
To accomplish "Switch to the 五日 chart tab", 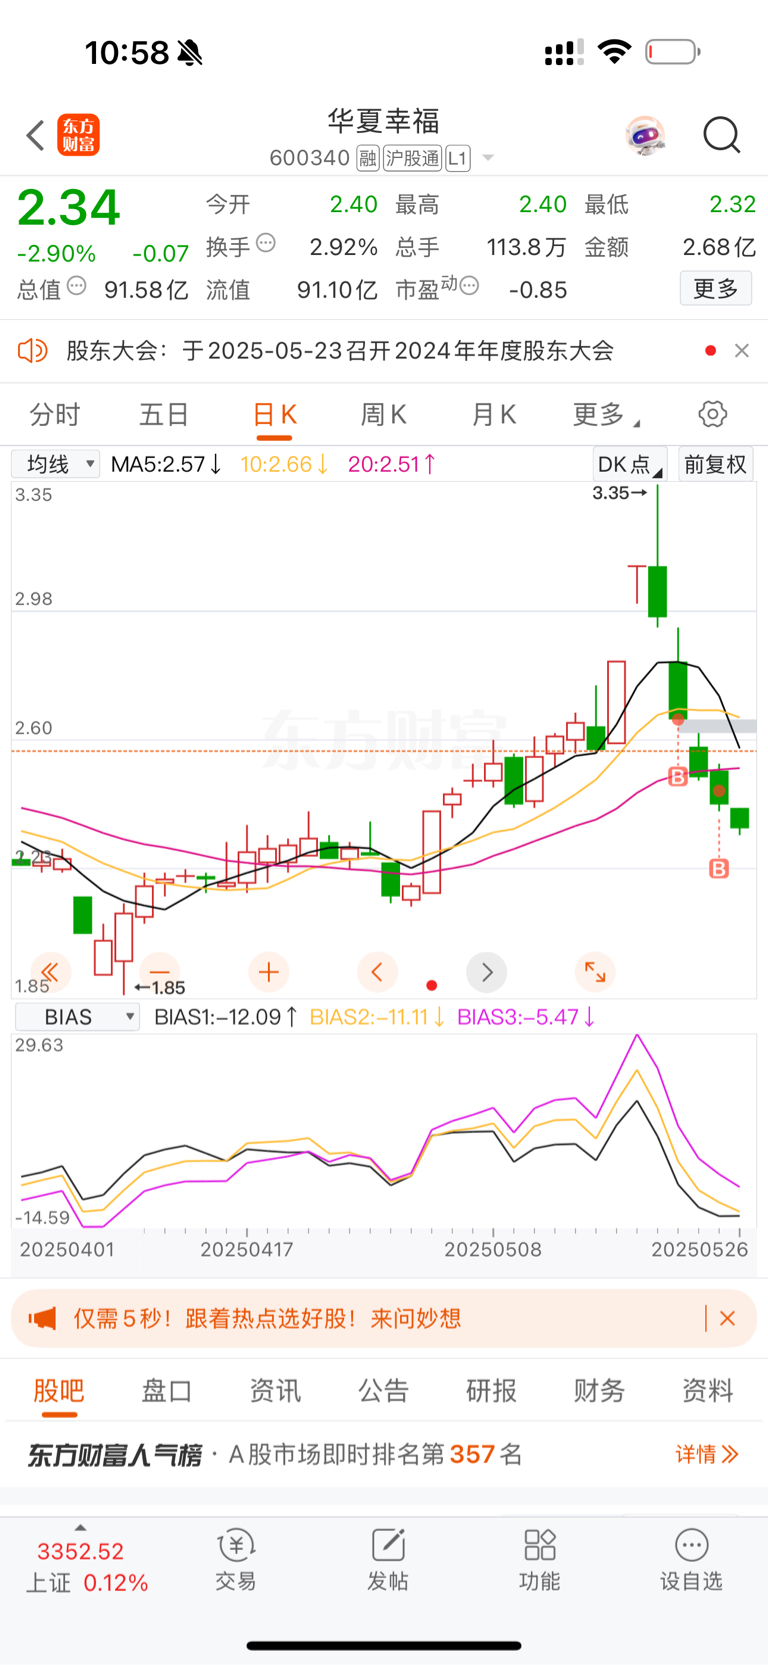I will click(x=164, y=414).
